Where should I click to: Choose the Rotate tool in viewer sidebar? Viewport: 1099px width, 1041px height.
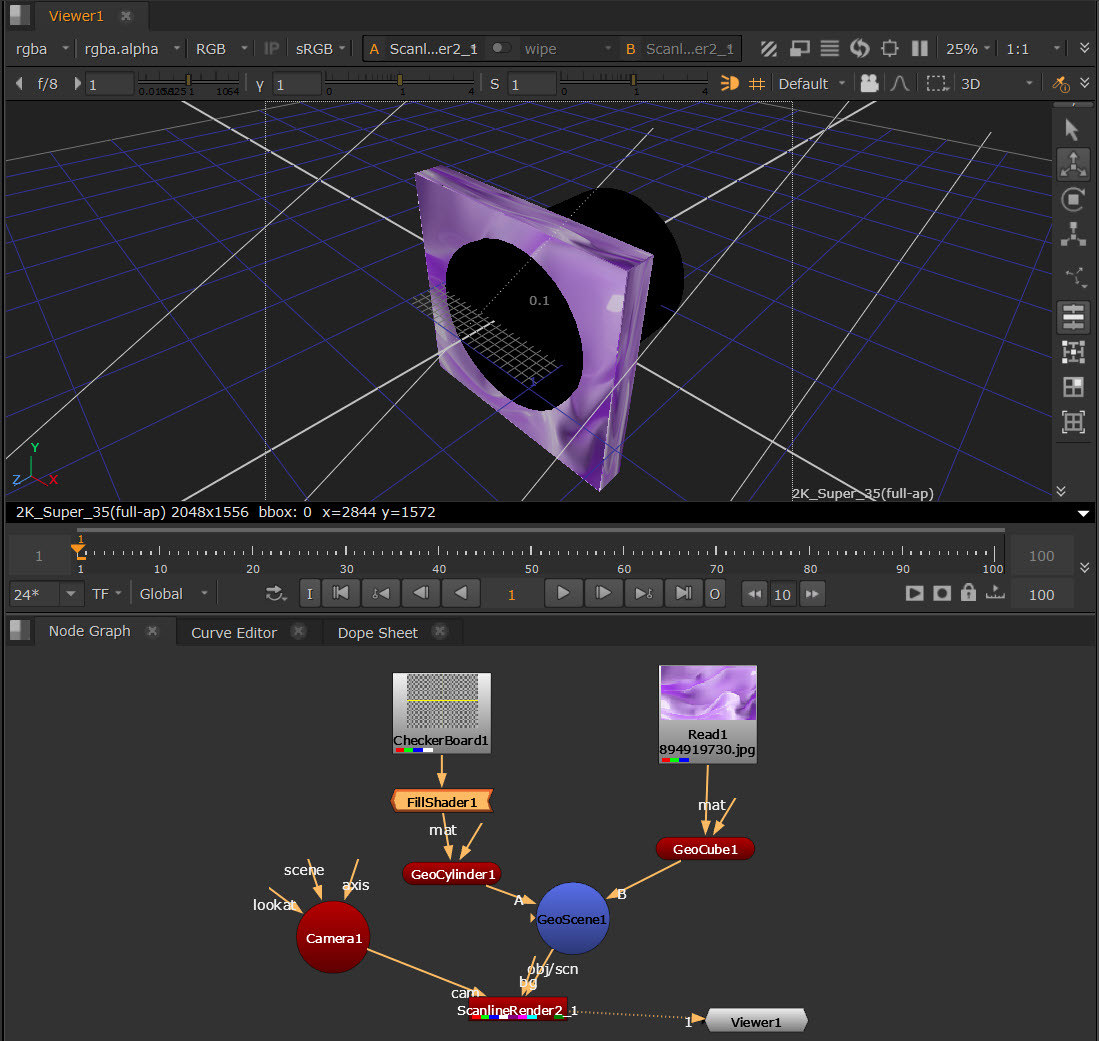pos(1073,200)
